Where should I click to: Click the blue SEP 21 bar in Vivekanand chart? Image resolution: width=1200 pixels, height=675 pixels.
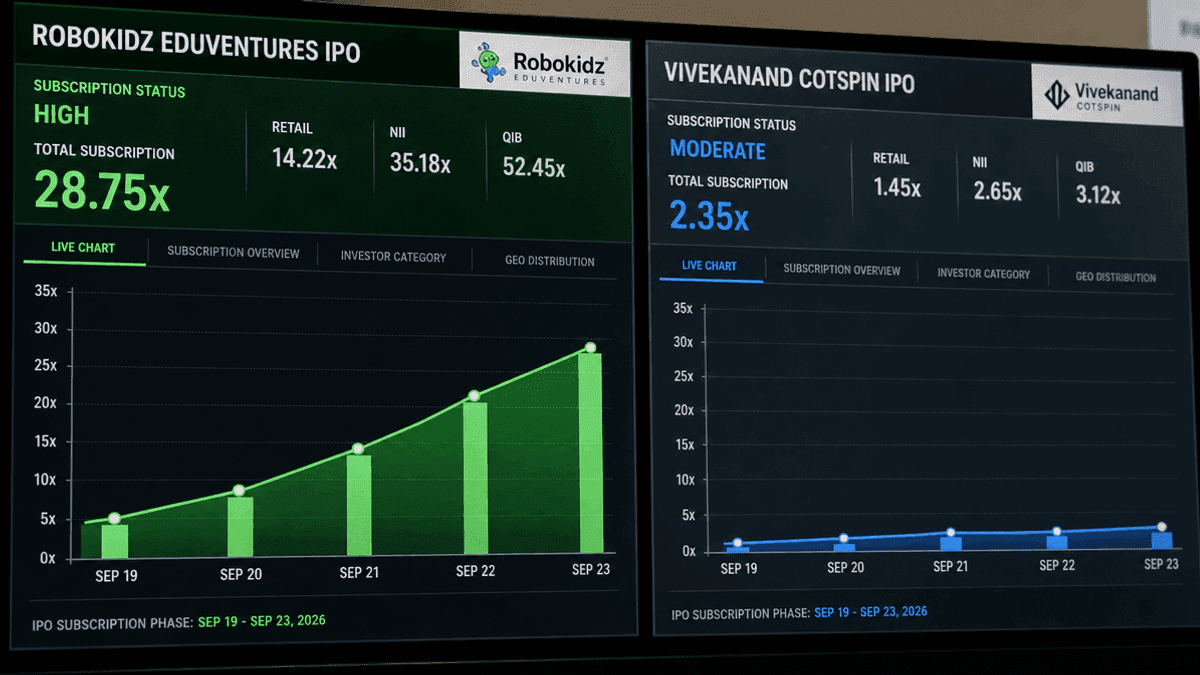coord(950,544)
